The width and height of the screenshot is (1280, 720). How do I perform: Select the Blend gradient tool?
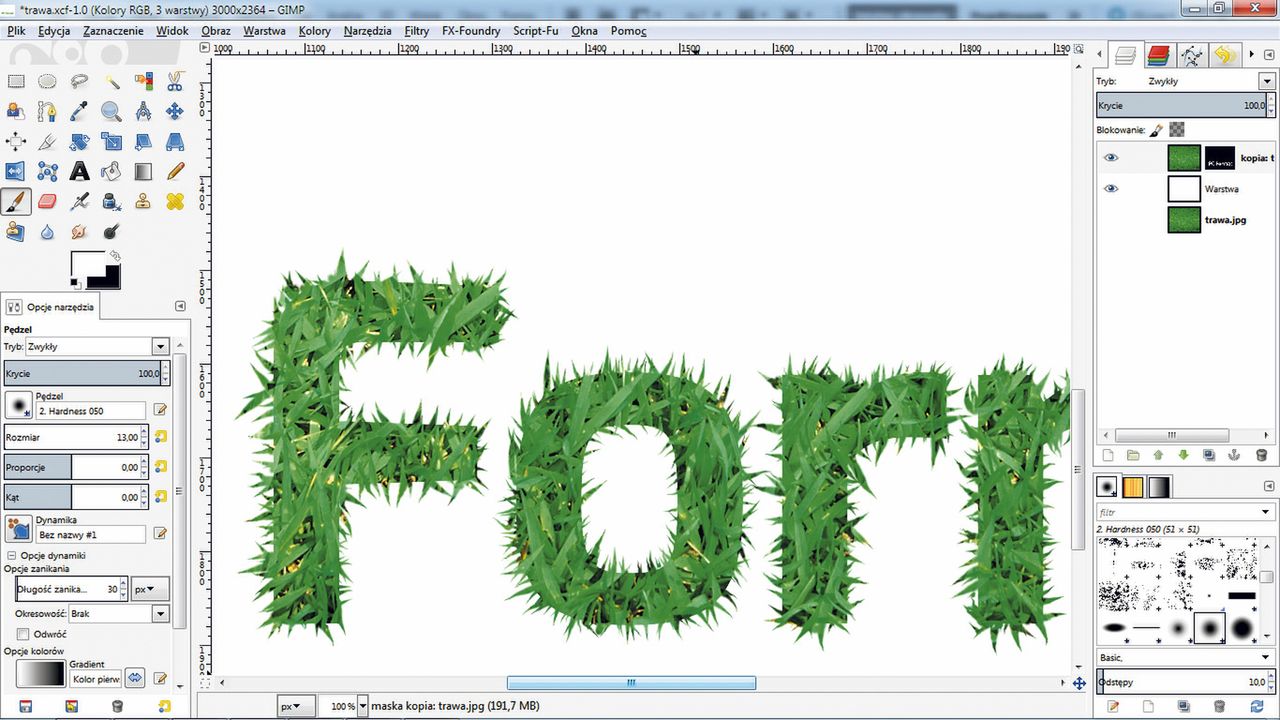click(143, 172)
